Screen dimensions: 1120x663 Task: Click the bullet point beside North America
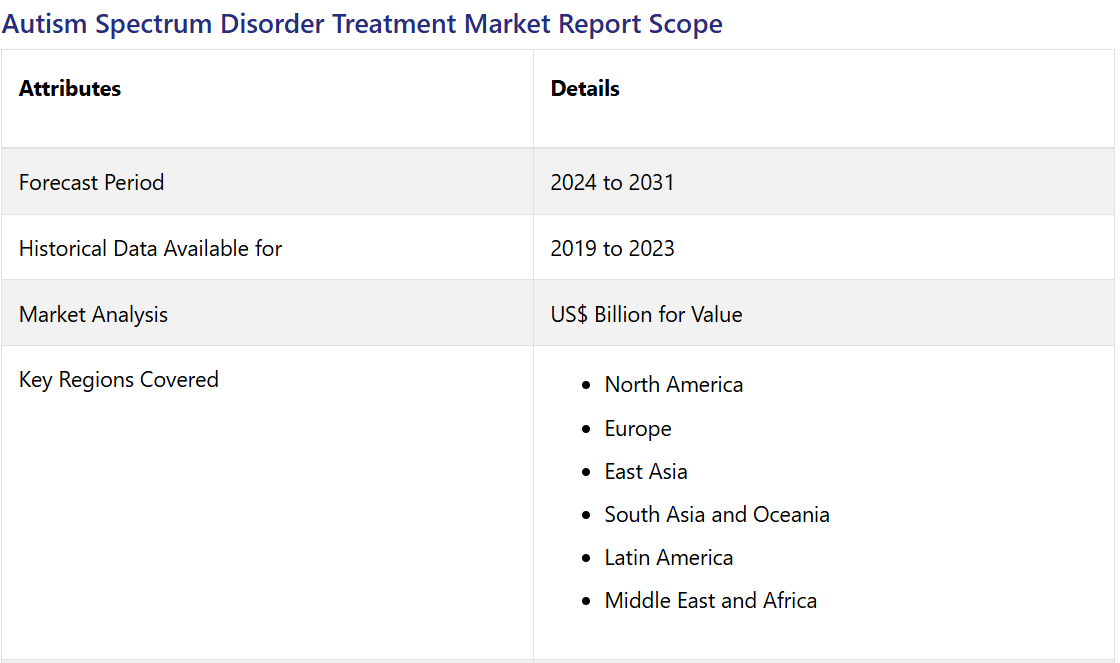point(586,386)
